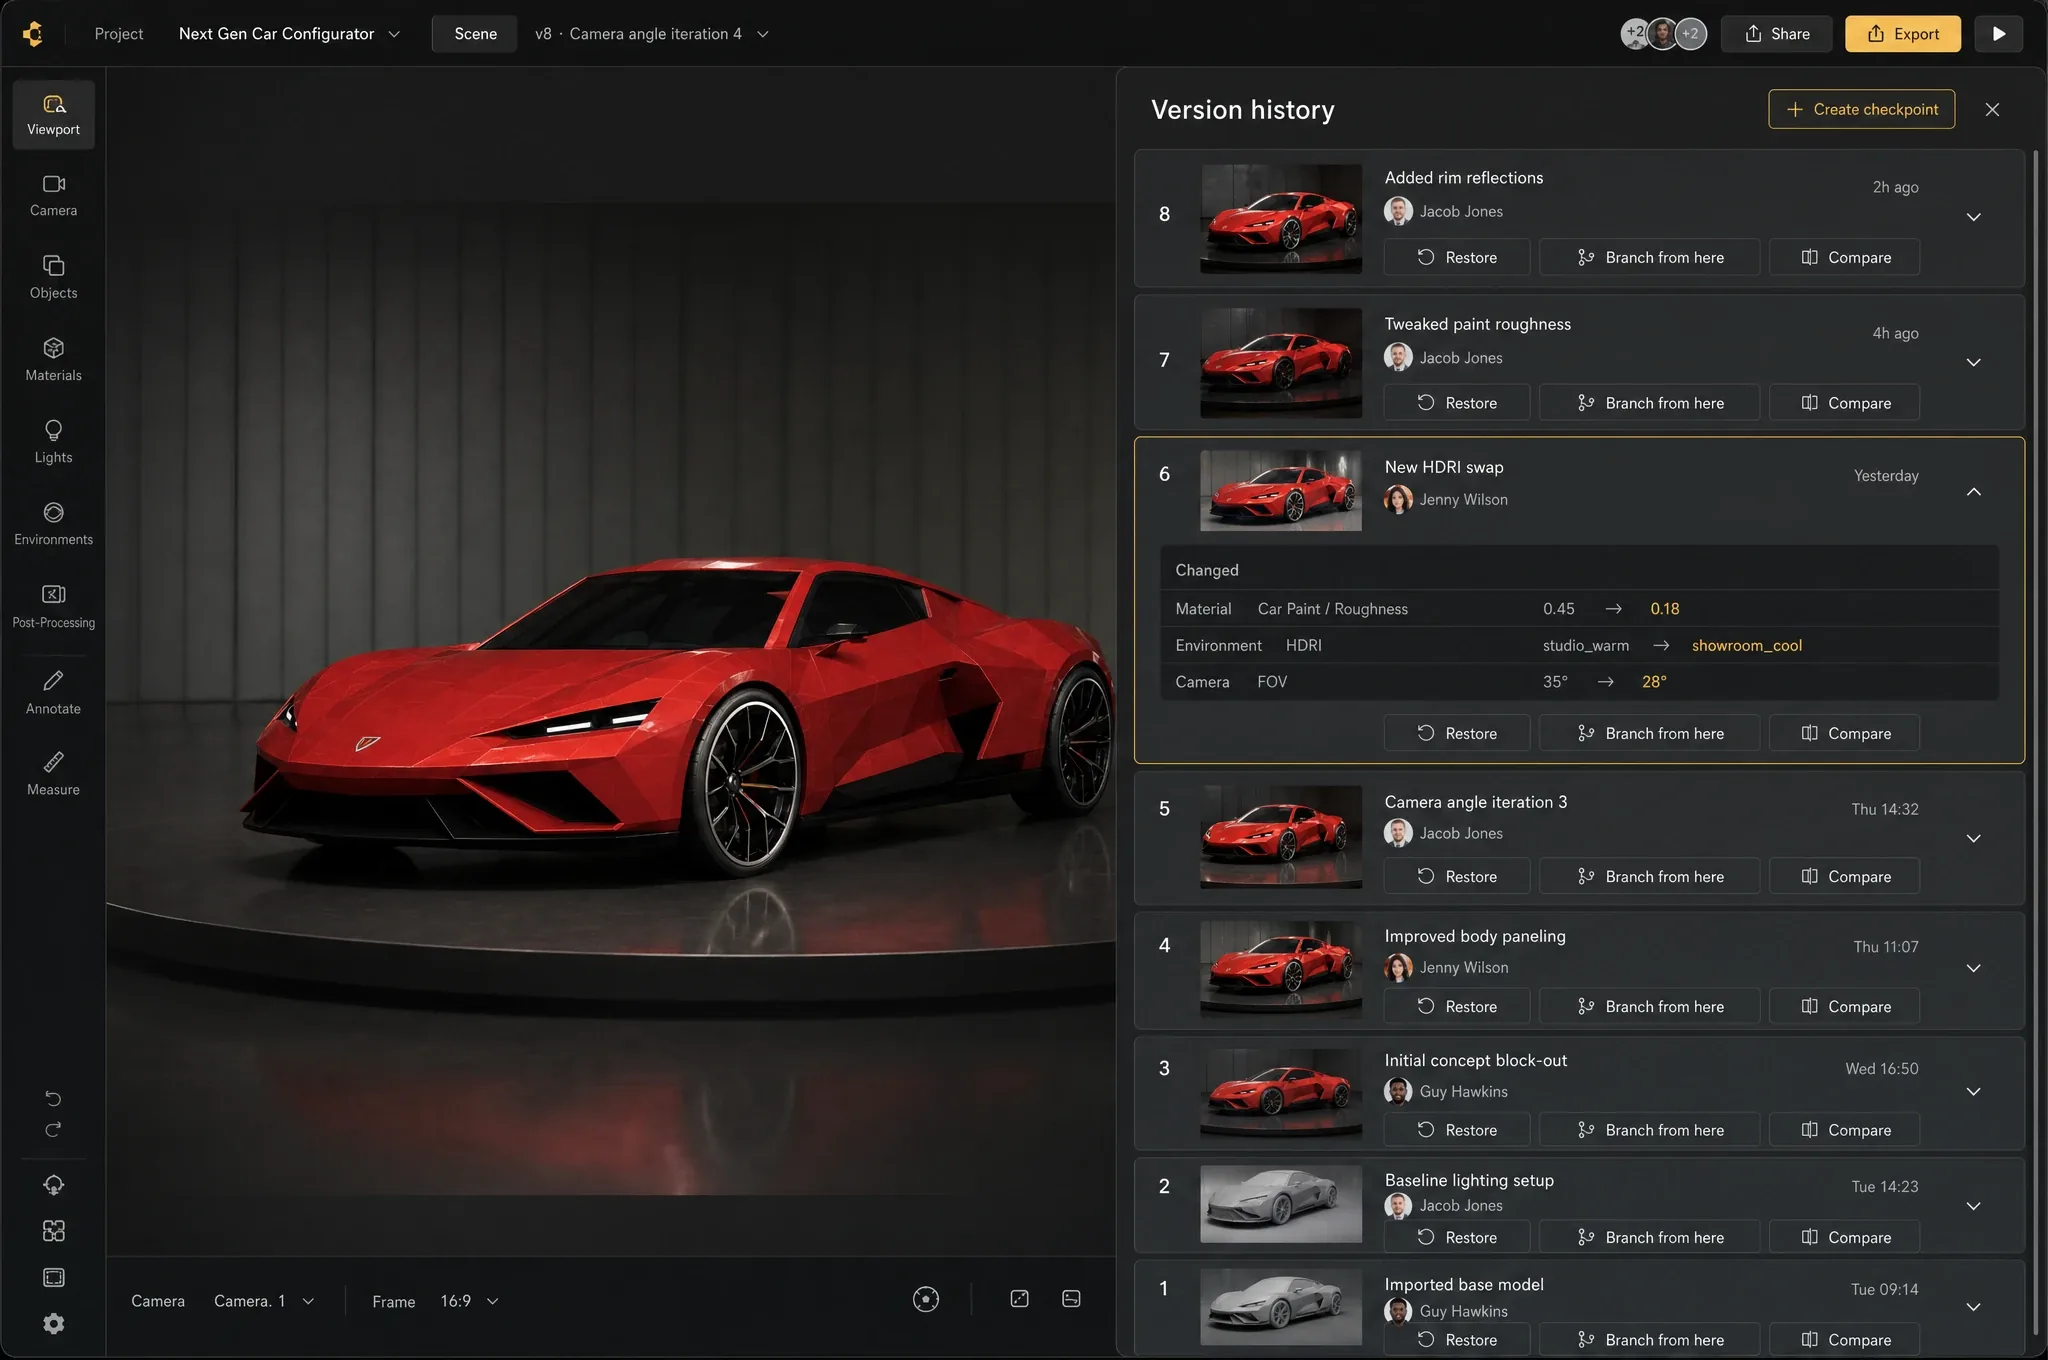The width and height of the screenshot is (2048, 1360).
Task: Click the 28° FOV value
Action: 1654,682
